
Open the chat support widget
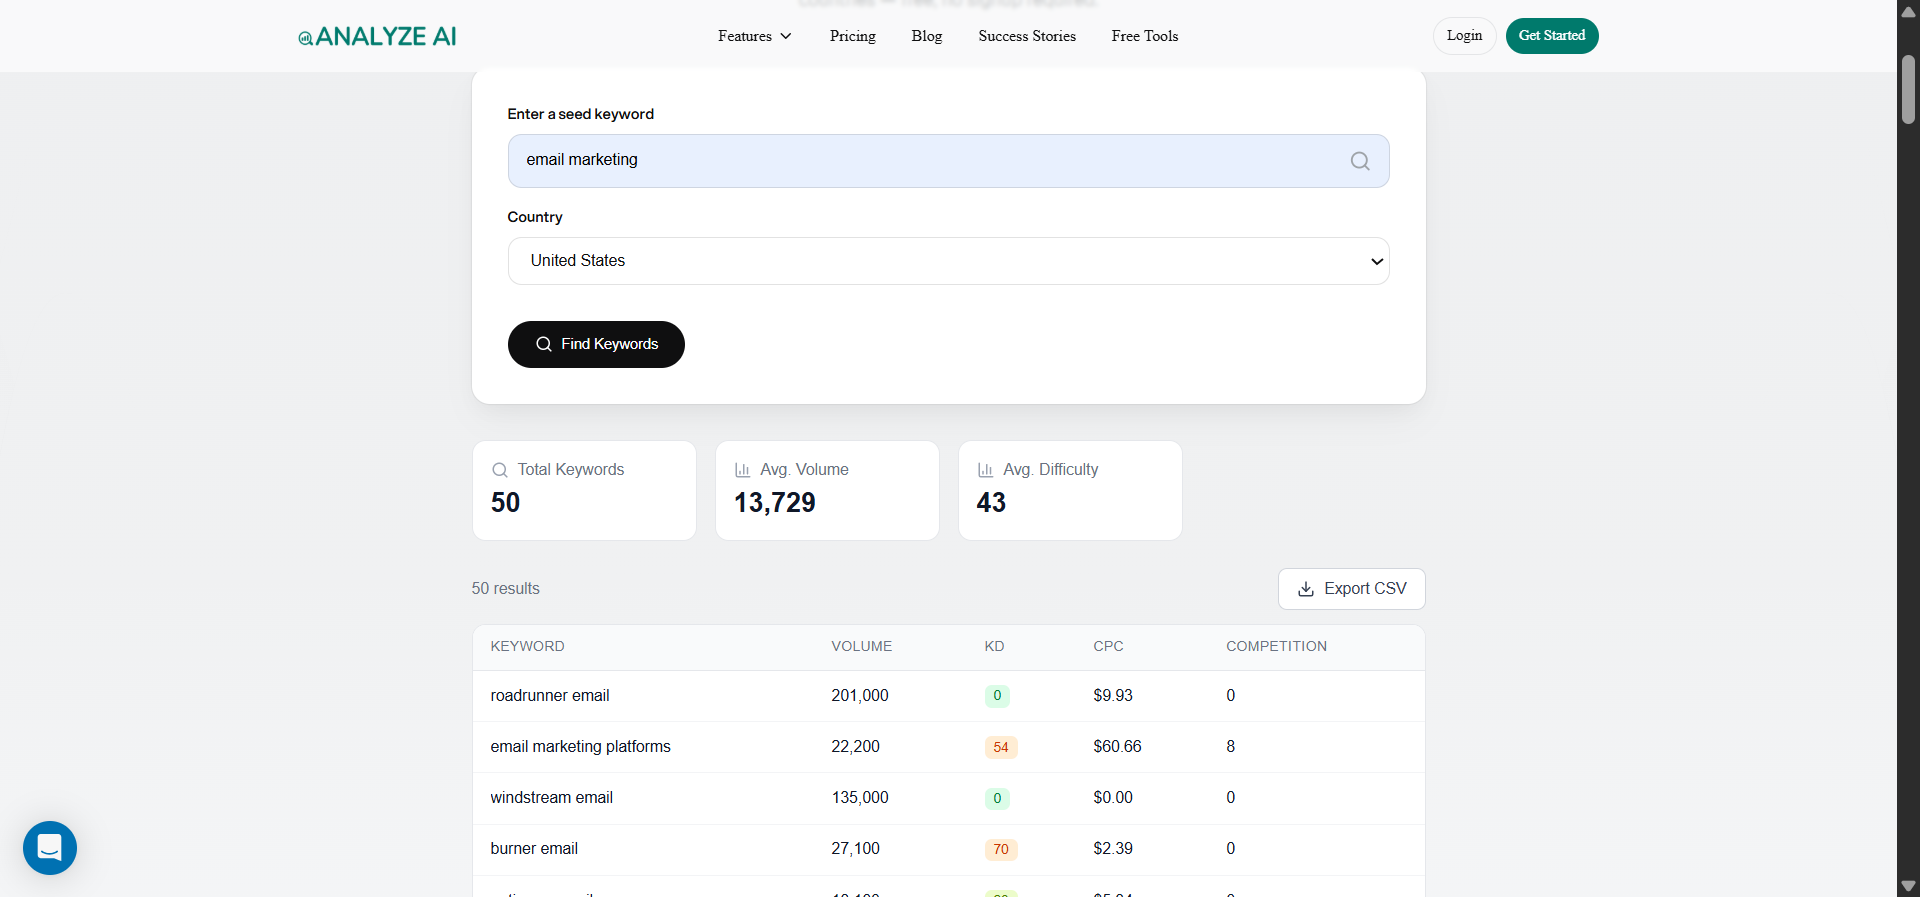(x=50, y=848)
